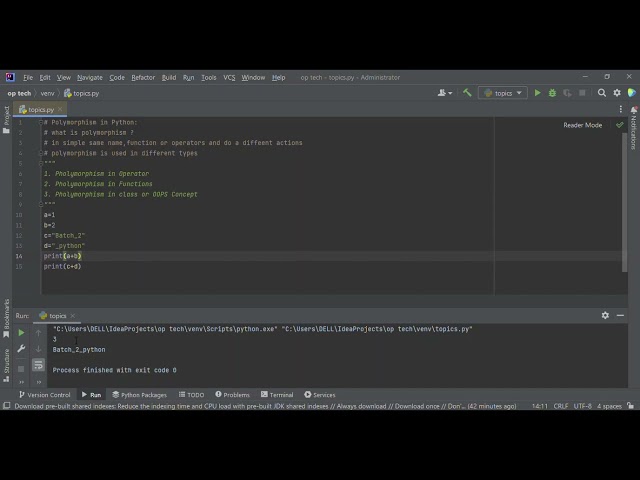Click the wrench icon in Run panel

21,349
